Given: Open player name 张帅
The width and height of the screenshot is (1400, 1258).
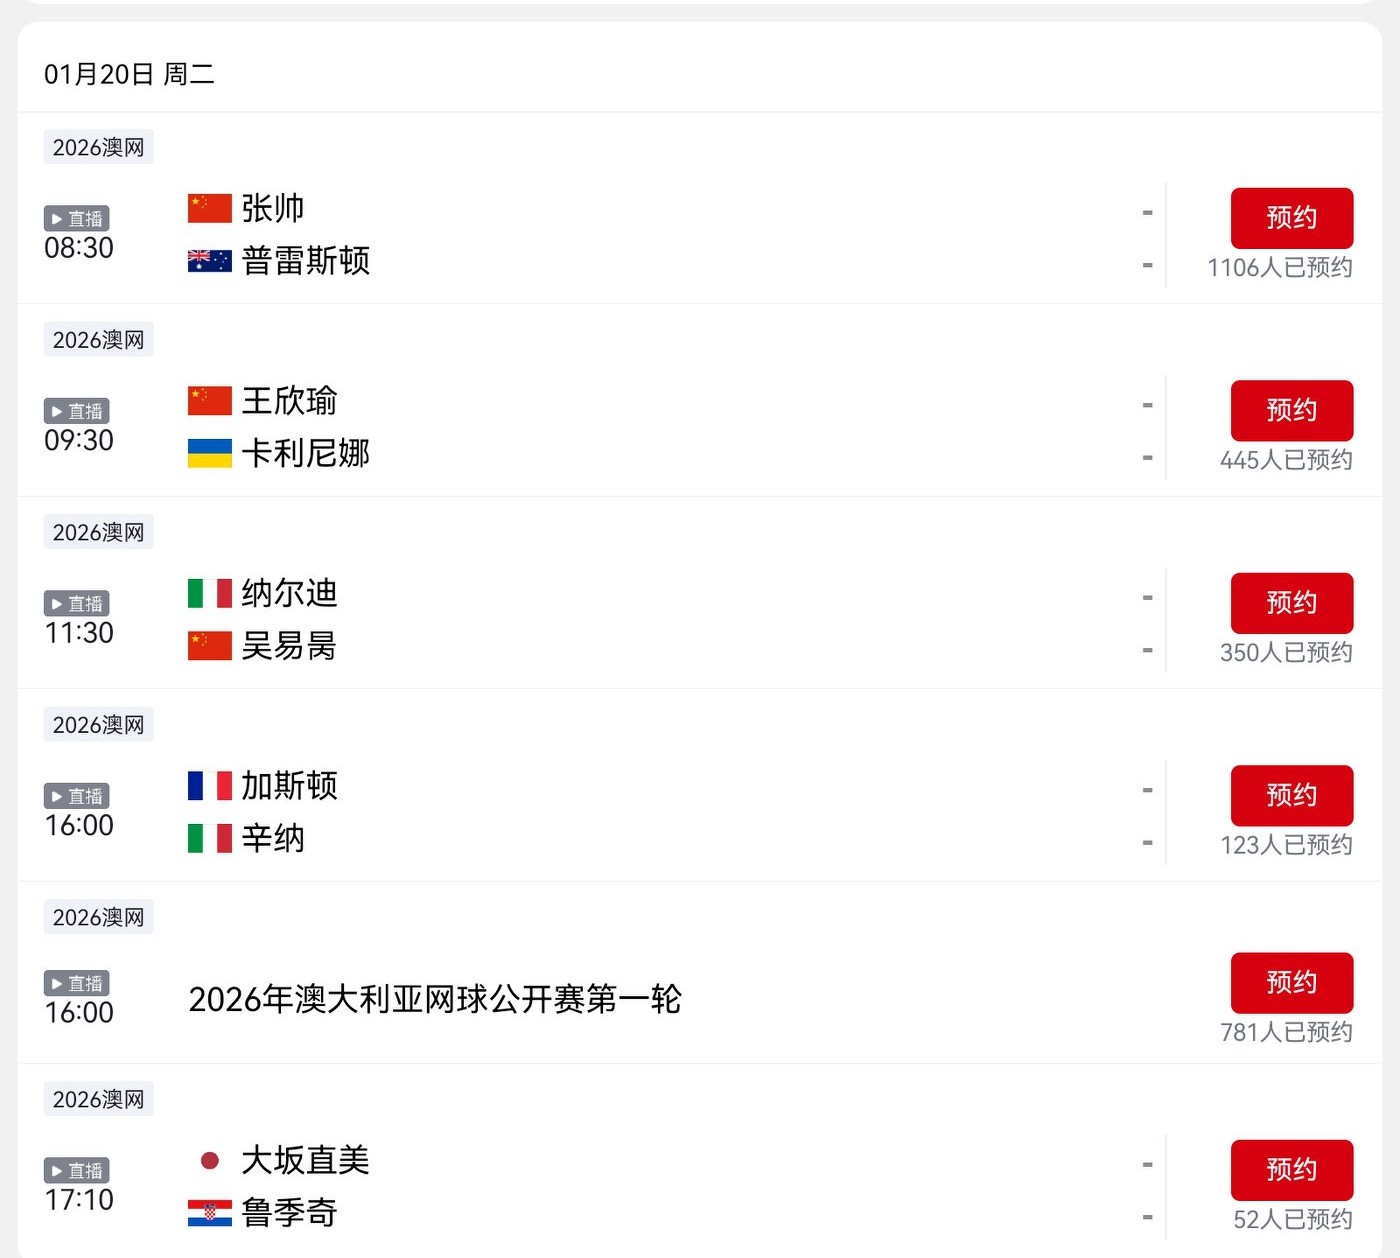Looking at the screenshot, I should coord(273,208).
